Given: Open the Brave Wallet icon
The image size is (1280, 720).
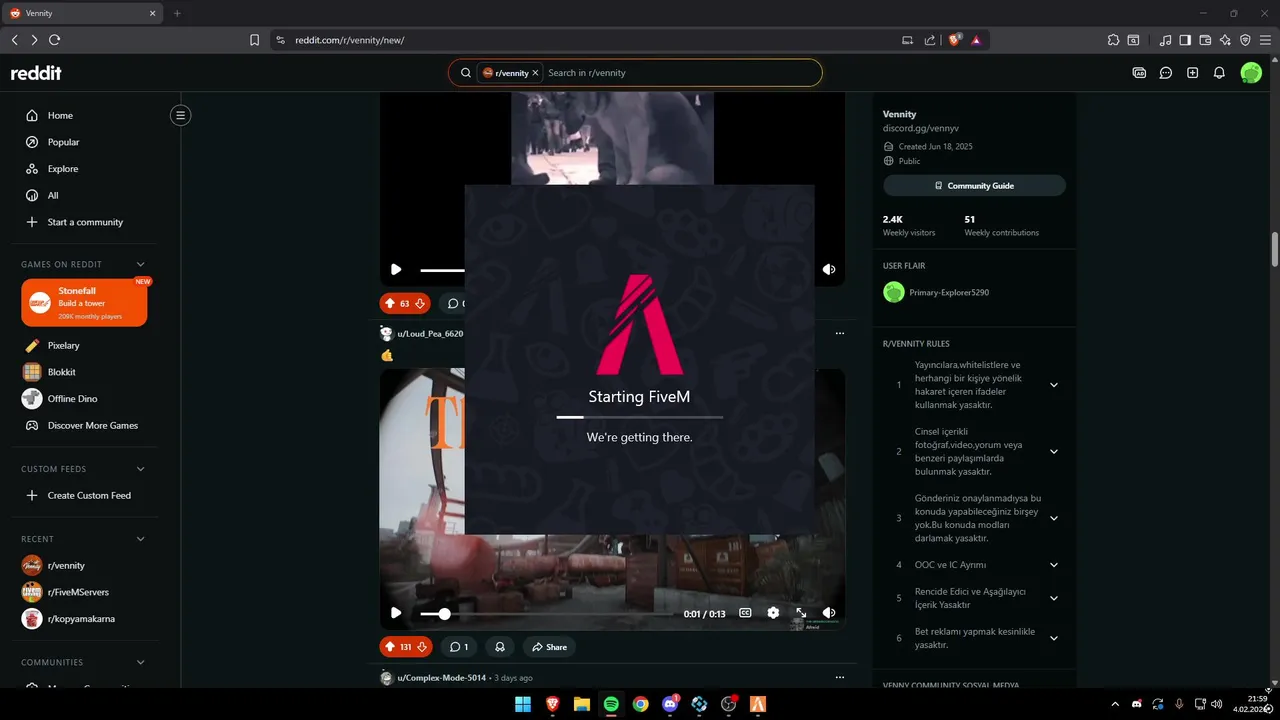Looking at the screenshot, I should 1205,40.
